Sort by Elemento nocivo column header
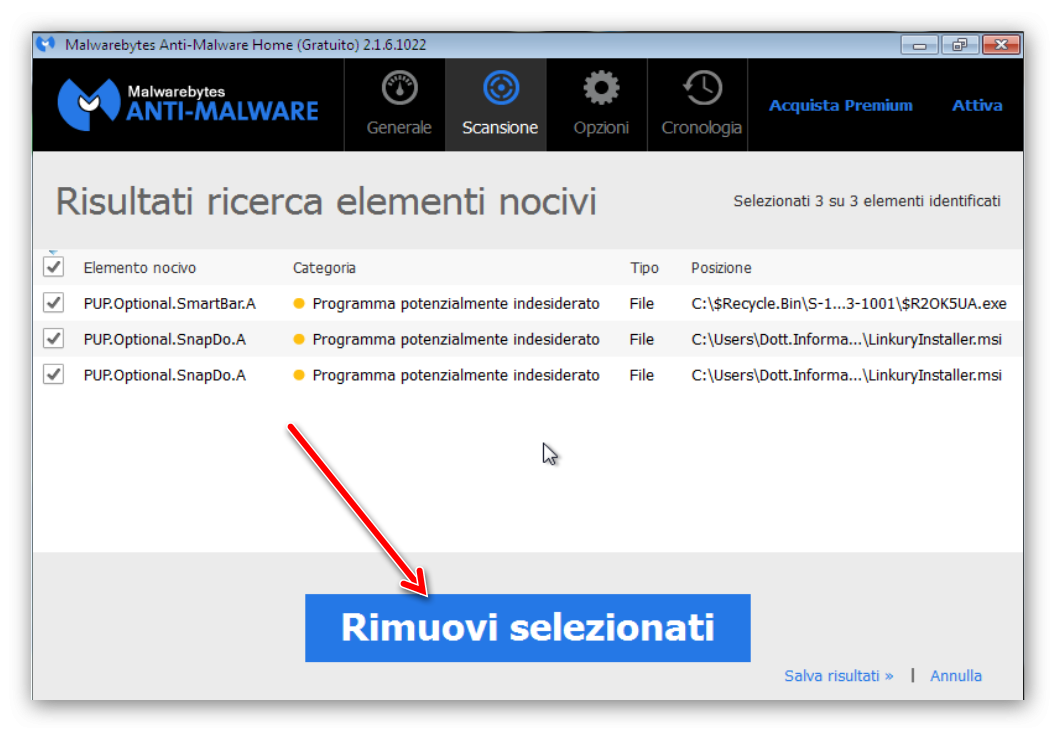Image resolution: width=1056 pixels, height=731 pixels. 139,268
